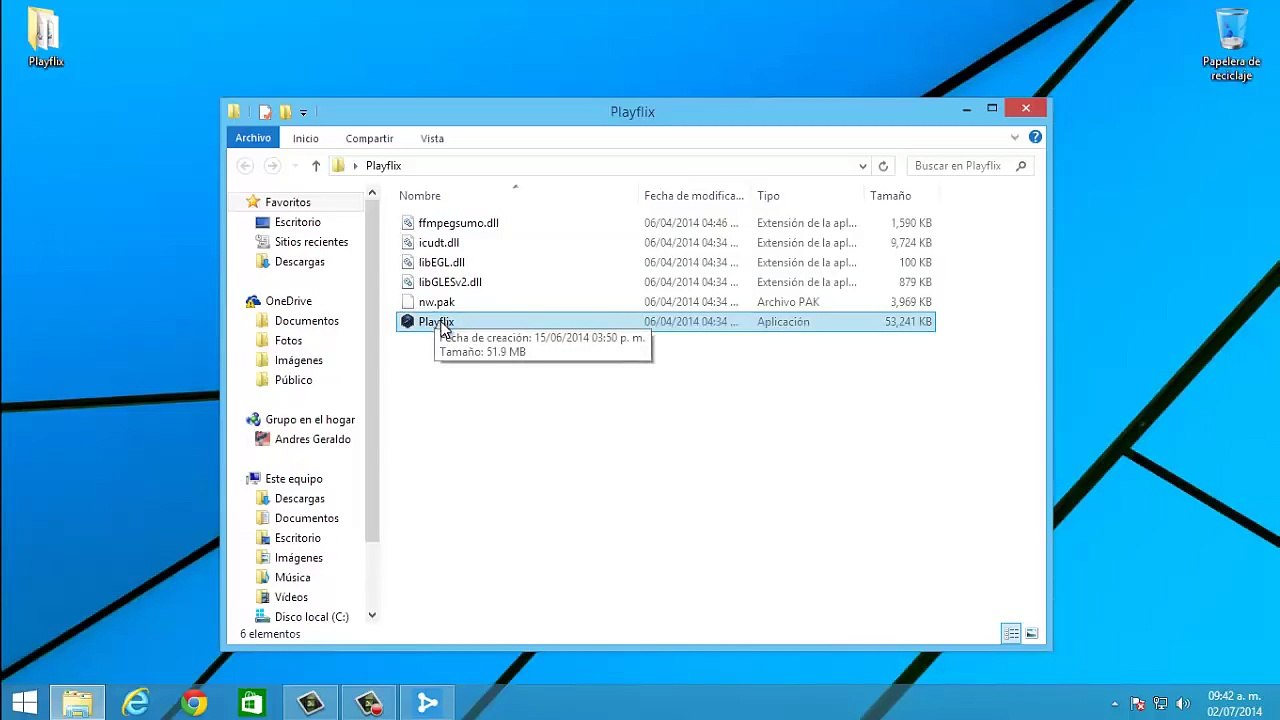
Task: Open address bar history dropdown
Action: tap(862, 166)
